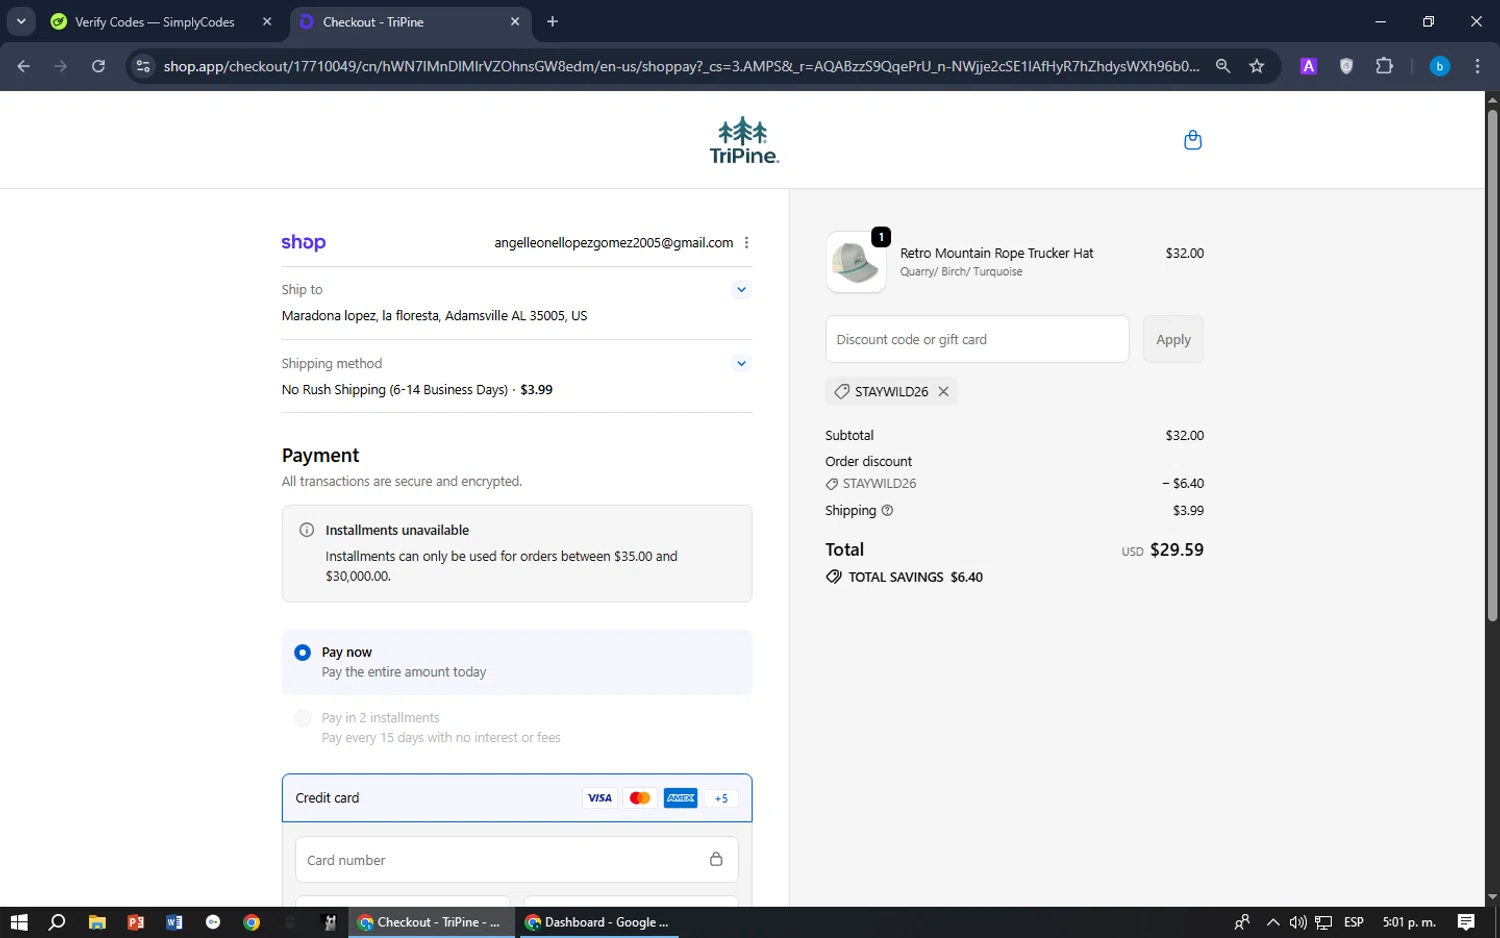Screen dimensions: 1500x938
Task: Show the +5 additional card types
Action: [721, 798]
